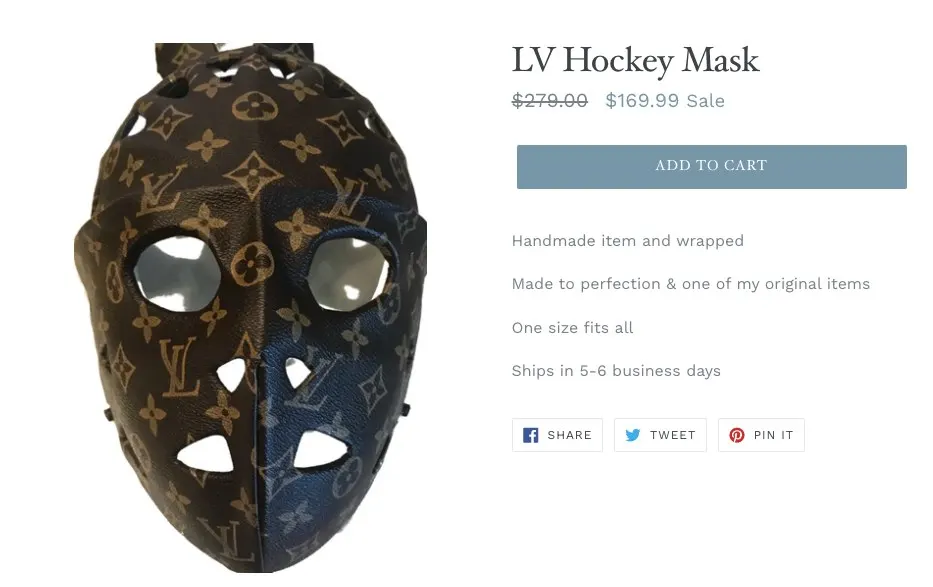Click the Pinterest logo icon
Image resolution: width=933 pixels, height=587 pixels.
click(x=737, y=435)
